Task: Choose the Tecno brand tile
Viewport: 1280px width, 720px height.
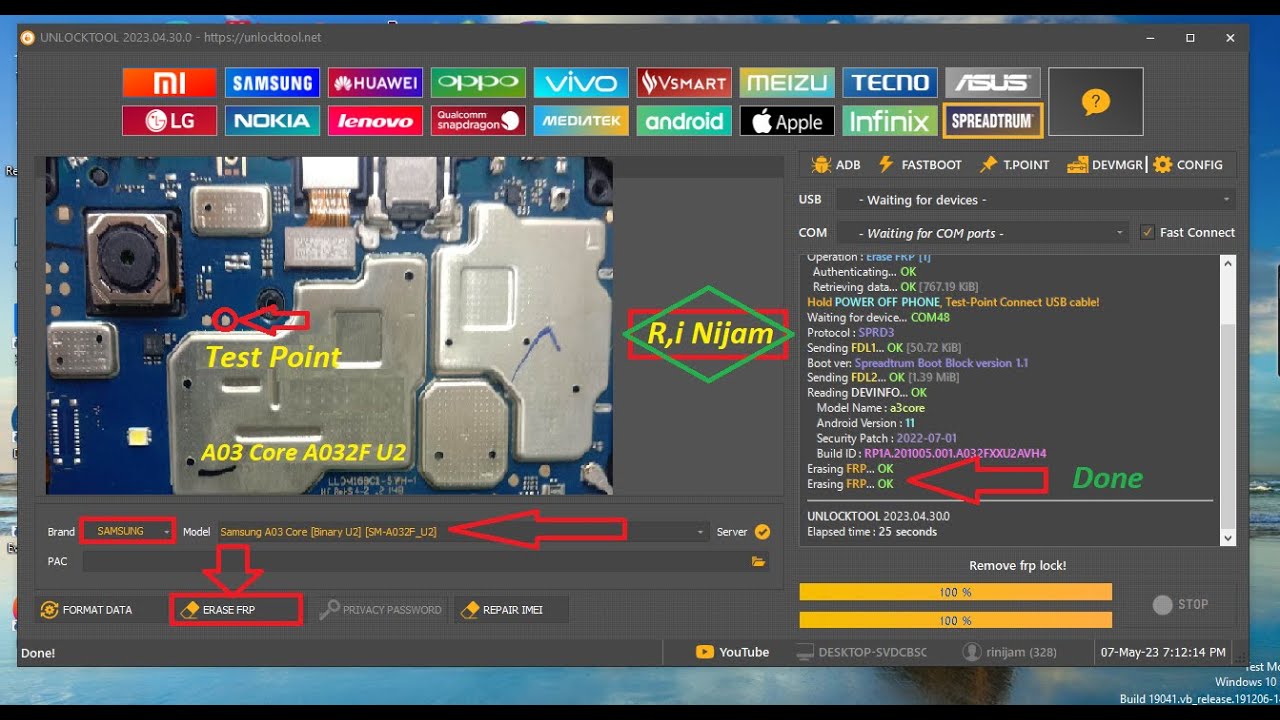Action: 890,82
